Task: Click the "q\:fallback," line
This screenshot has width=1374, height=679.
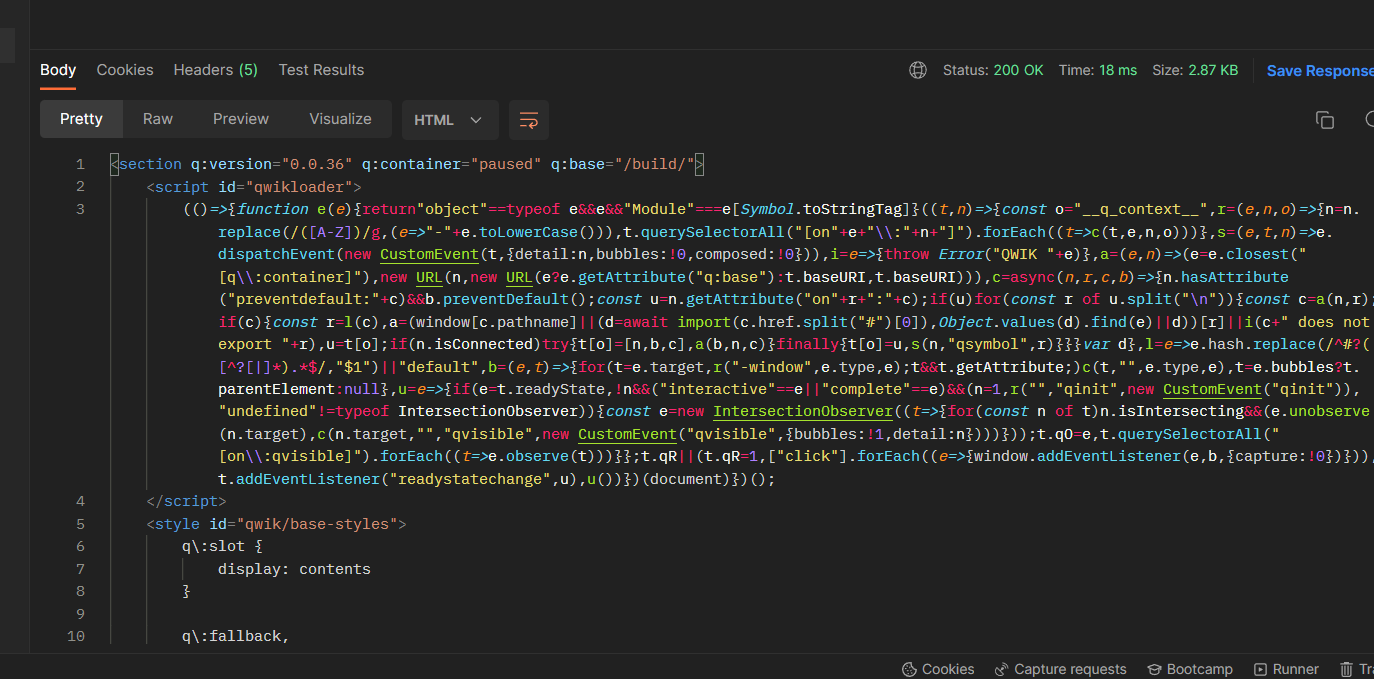Action: [235, 636]
